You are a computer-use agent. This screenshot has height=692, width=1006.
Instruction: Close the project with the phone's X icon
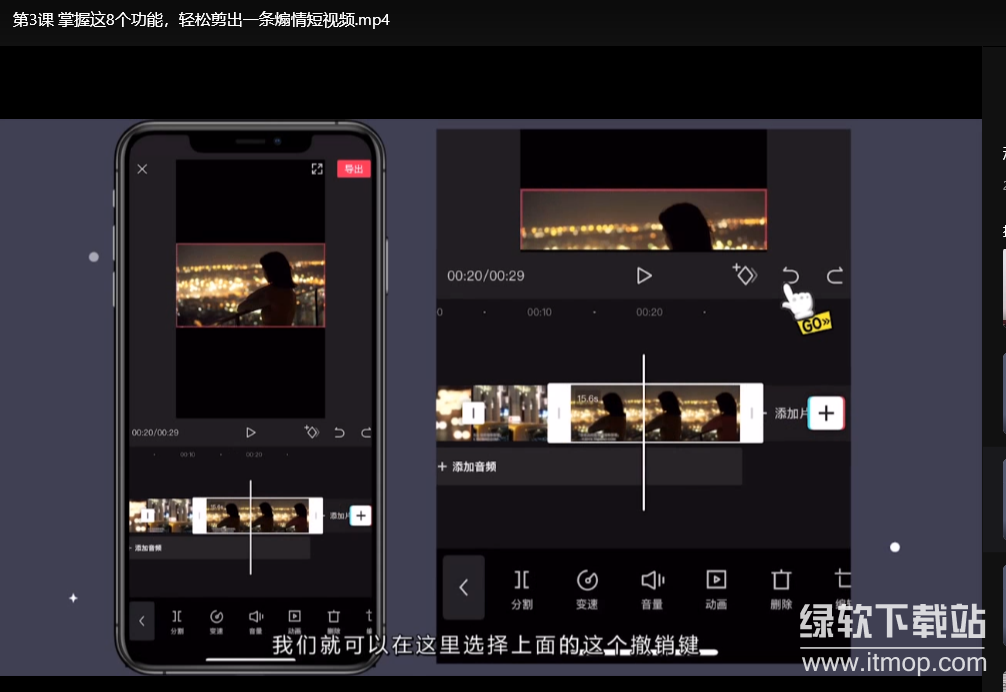(x=142, y=169)
